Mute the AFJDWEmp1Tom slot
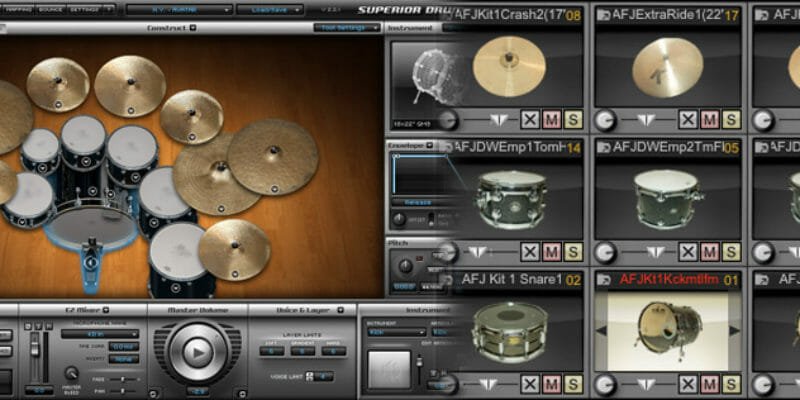The image size is (800, 400). tap(552, 252)
